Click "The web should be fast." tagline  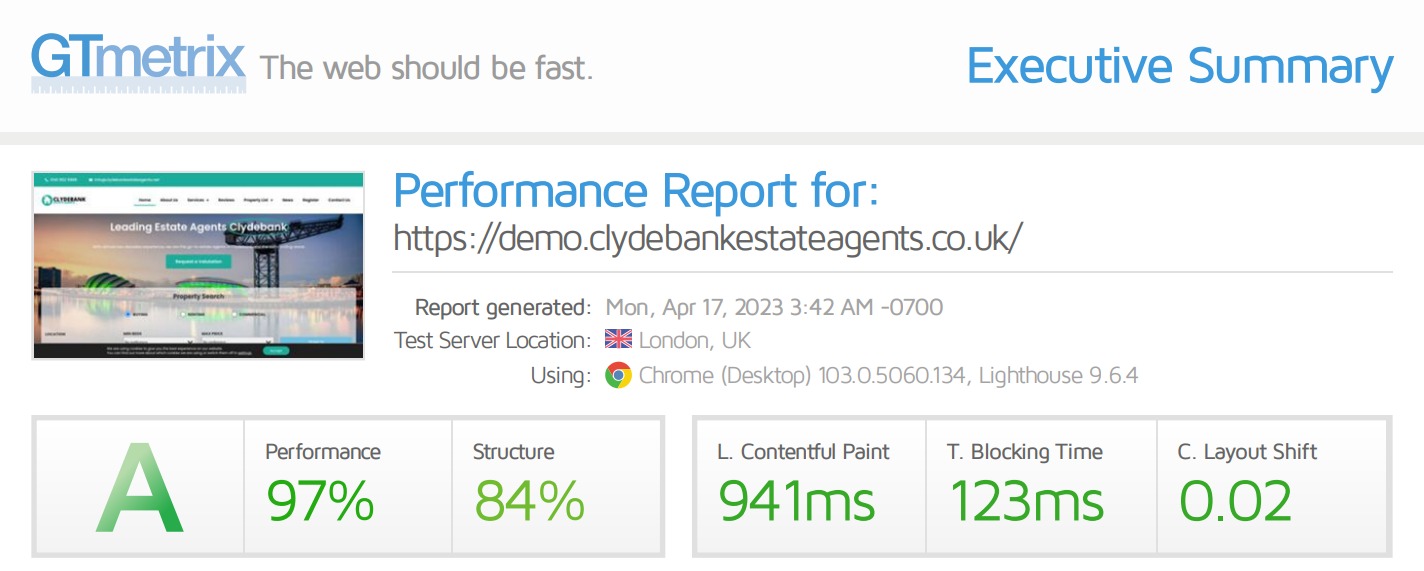coord(426,68)
